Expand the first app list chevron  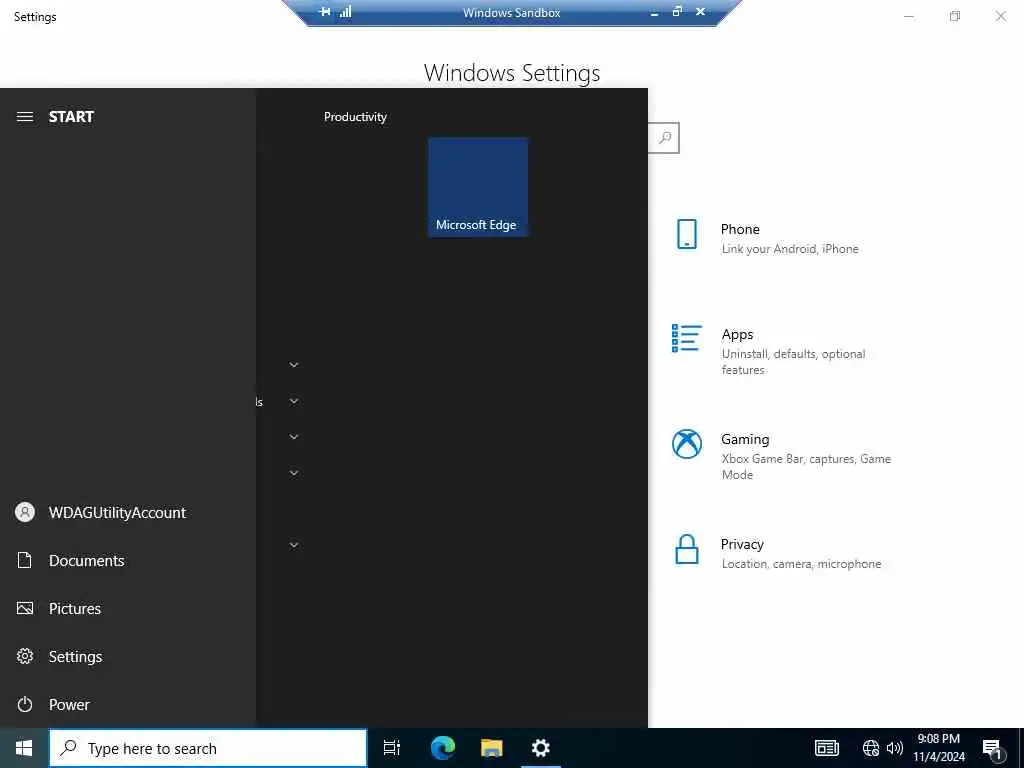[x=294, y=365]
